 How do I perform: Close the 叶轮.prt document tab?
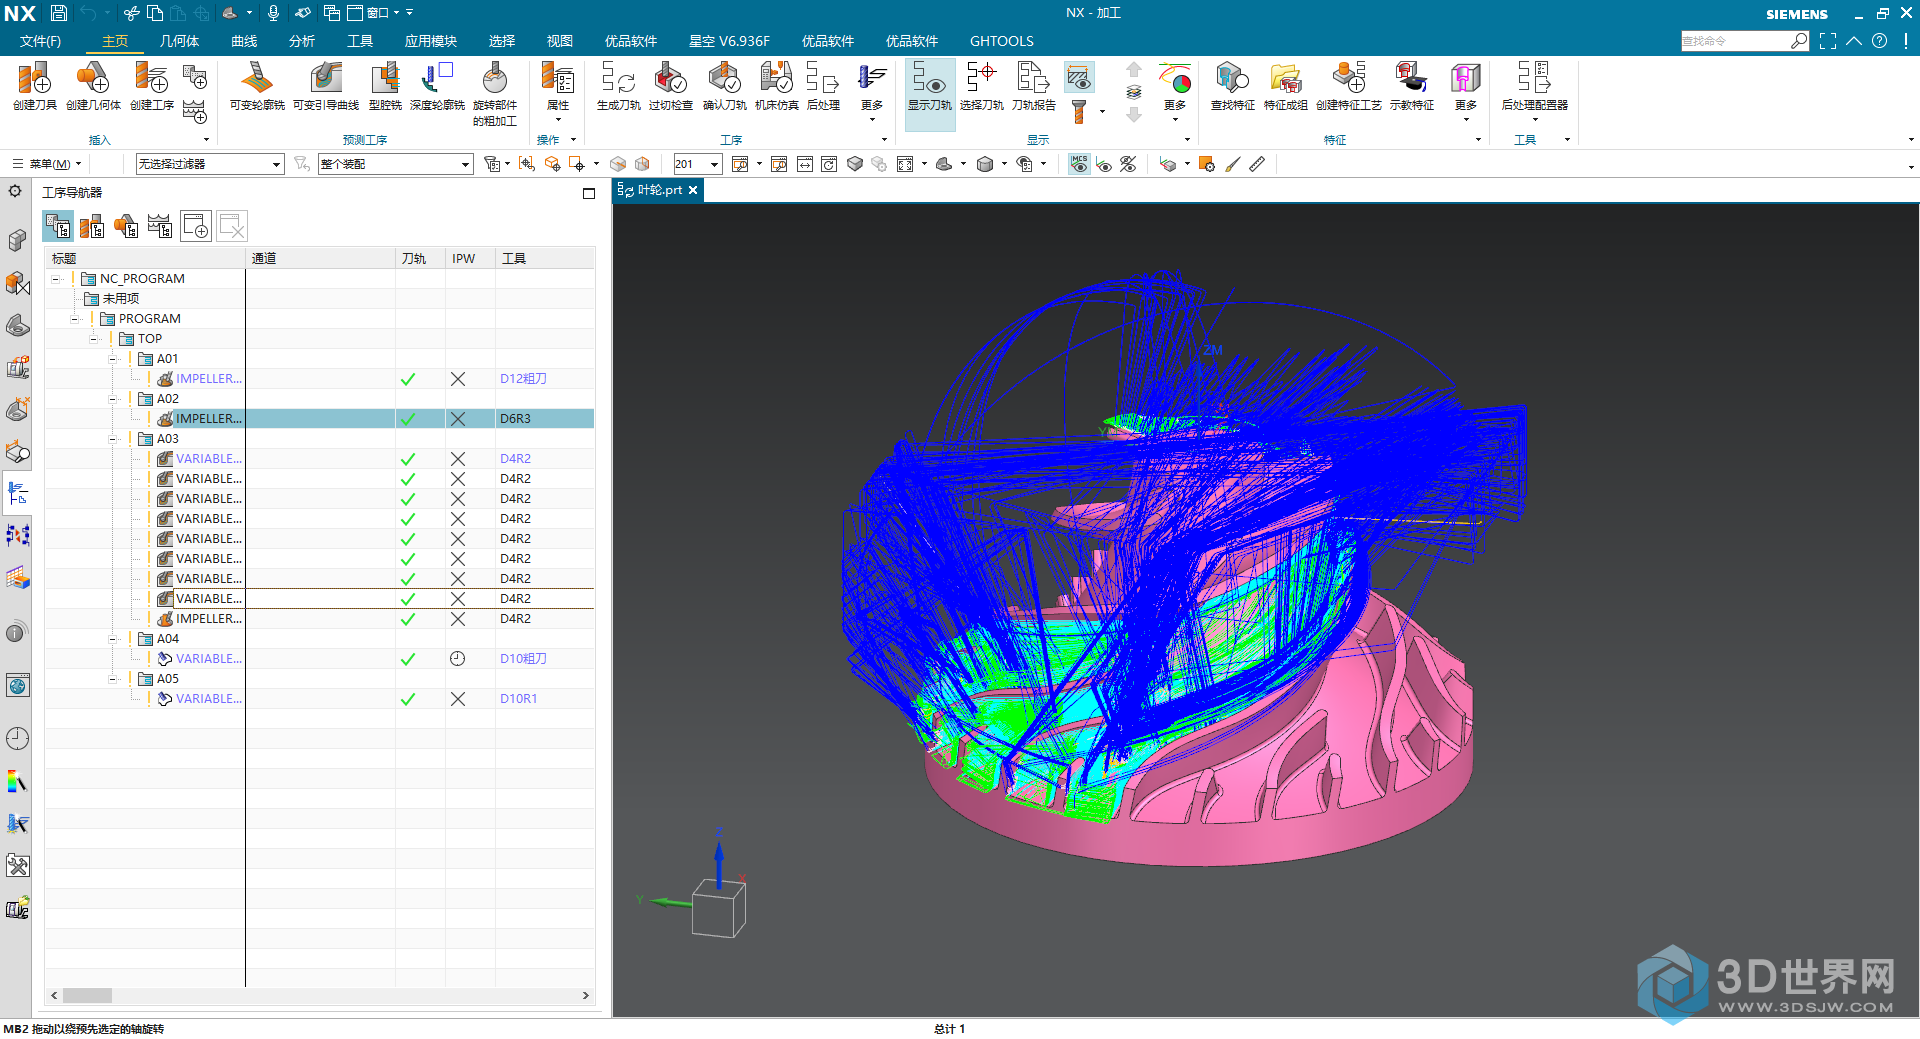[693, 190]
